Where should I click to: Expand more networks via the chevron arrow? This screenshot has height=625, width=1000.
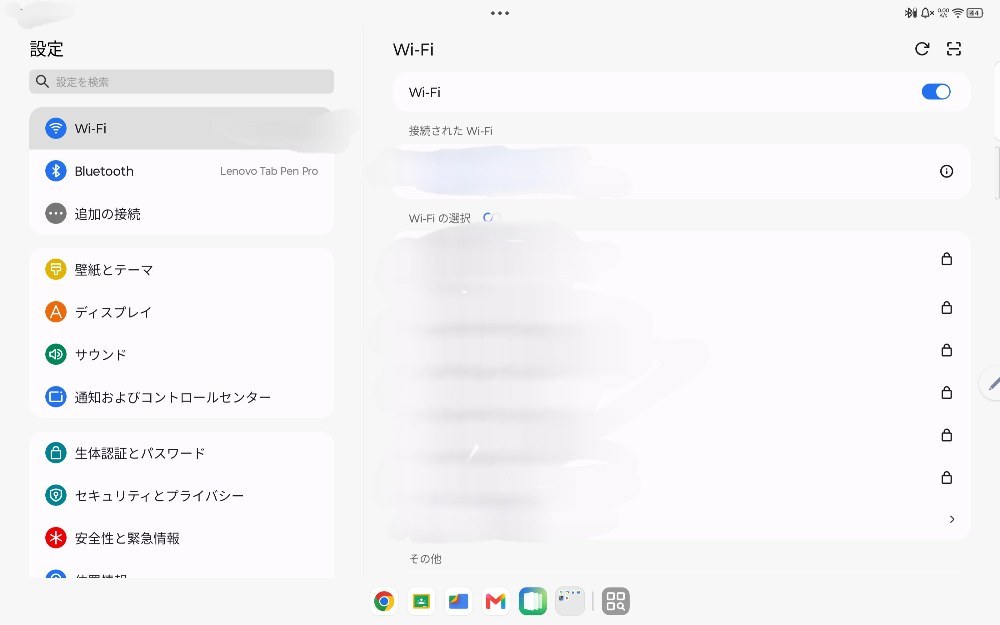click(952, 519)
